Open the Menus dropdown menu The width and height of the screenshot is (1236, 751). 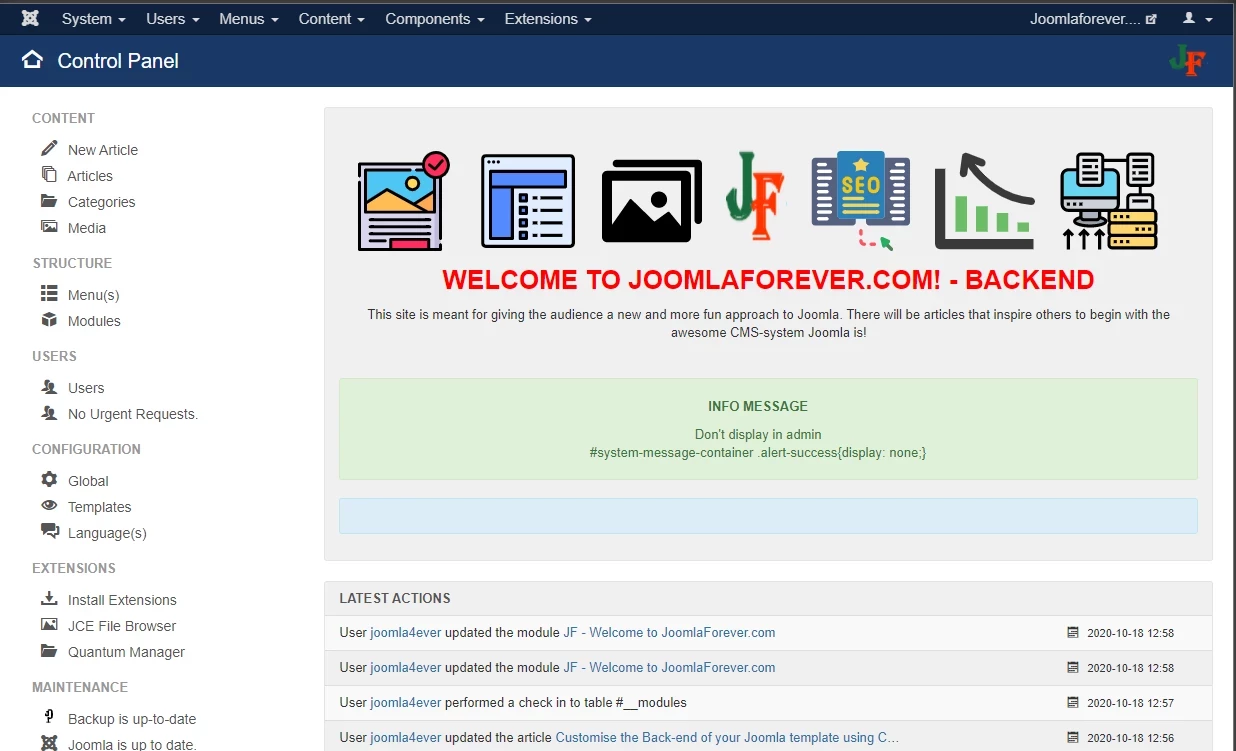coord(249,19)
